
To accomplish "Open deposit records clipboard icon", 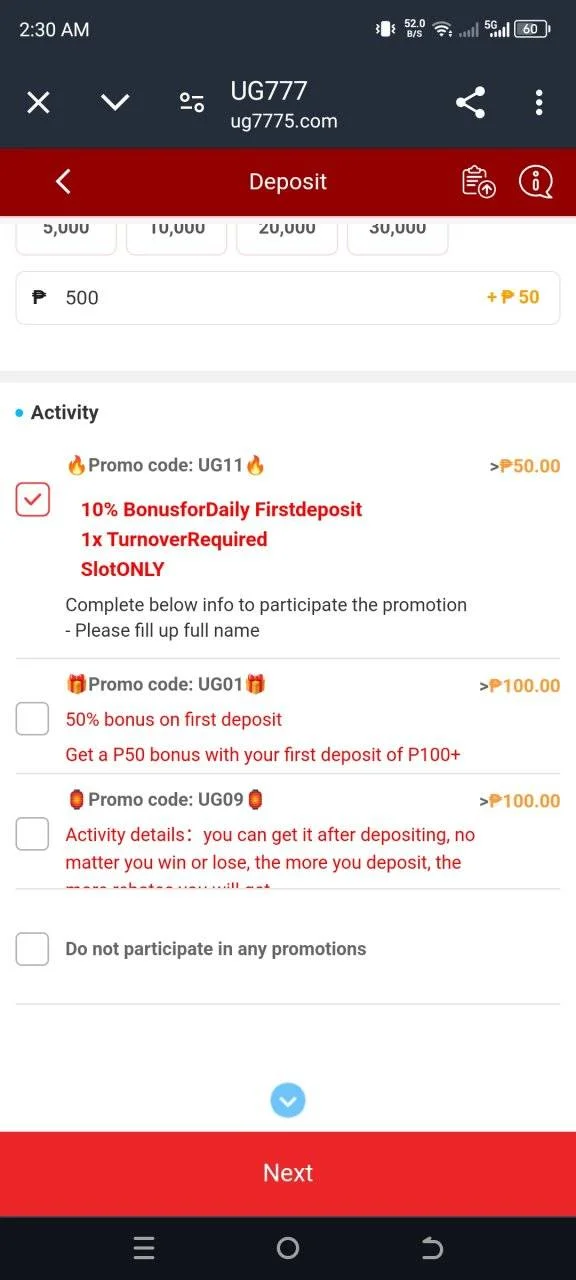I will (479, 181).
